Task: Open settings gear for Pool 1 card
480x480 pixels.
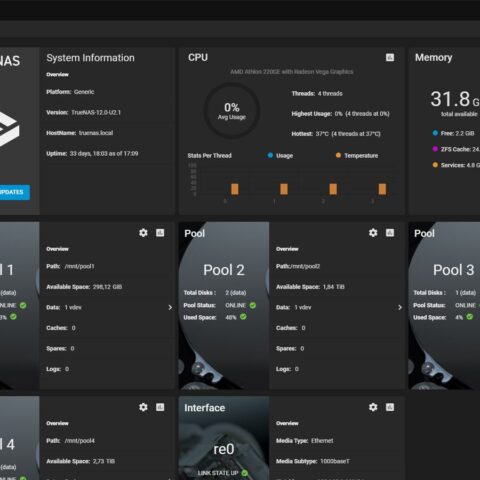Action: pos(143,233)
